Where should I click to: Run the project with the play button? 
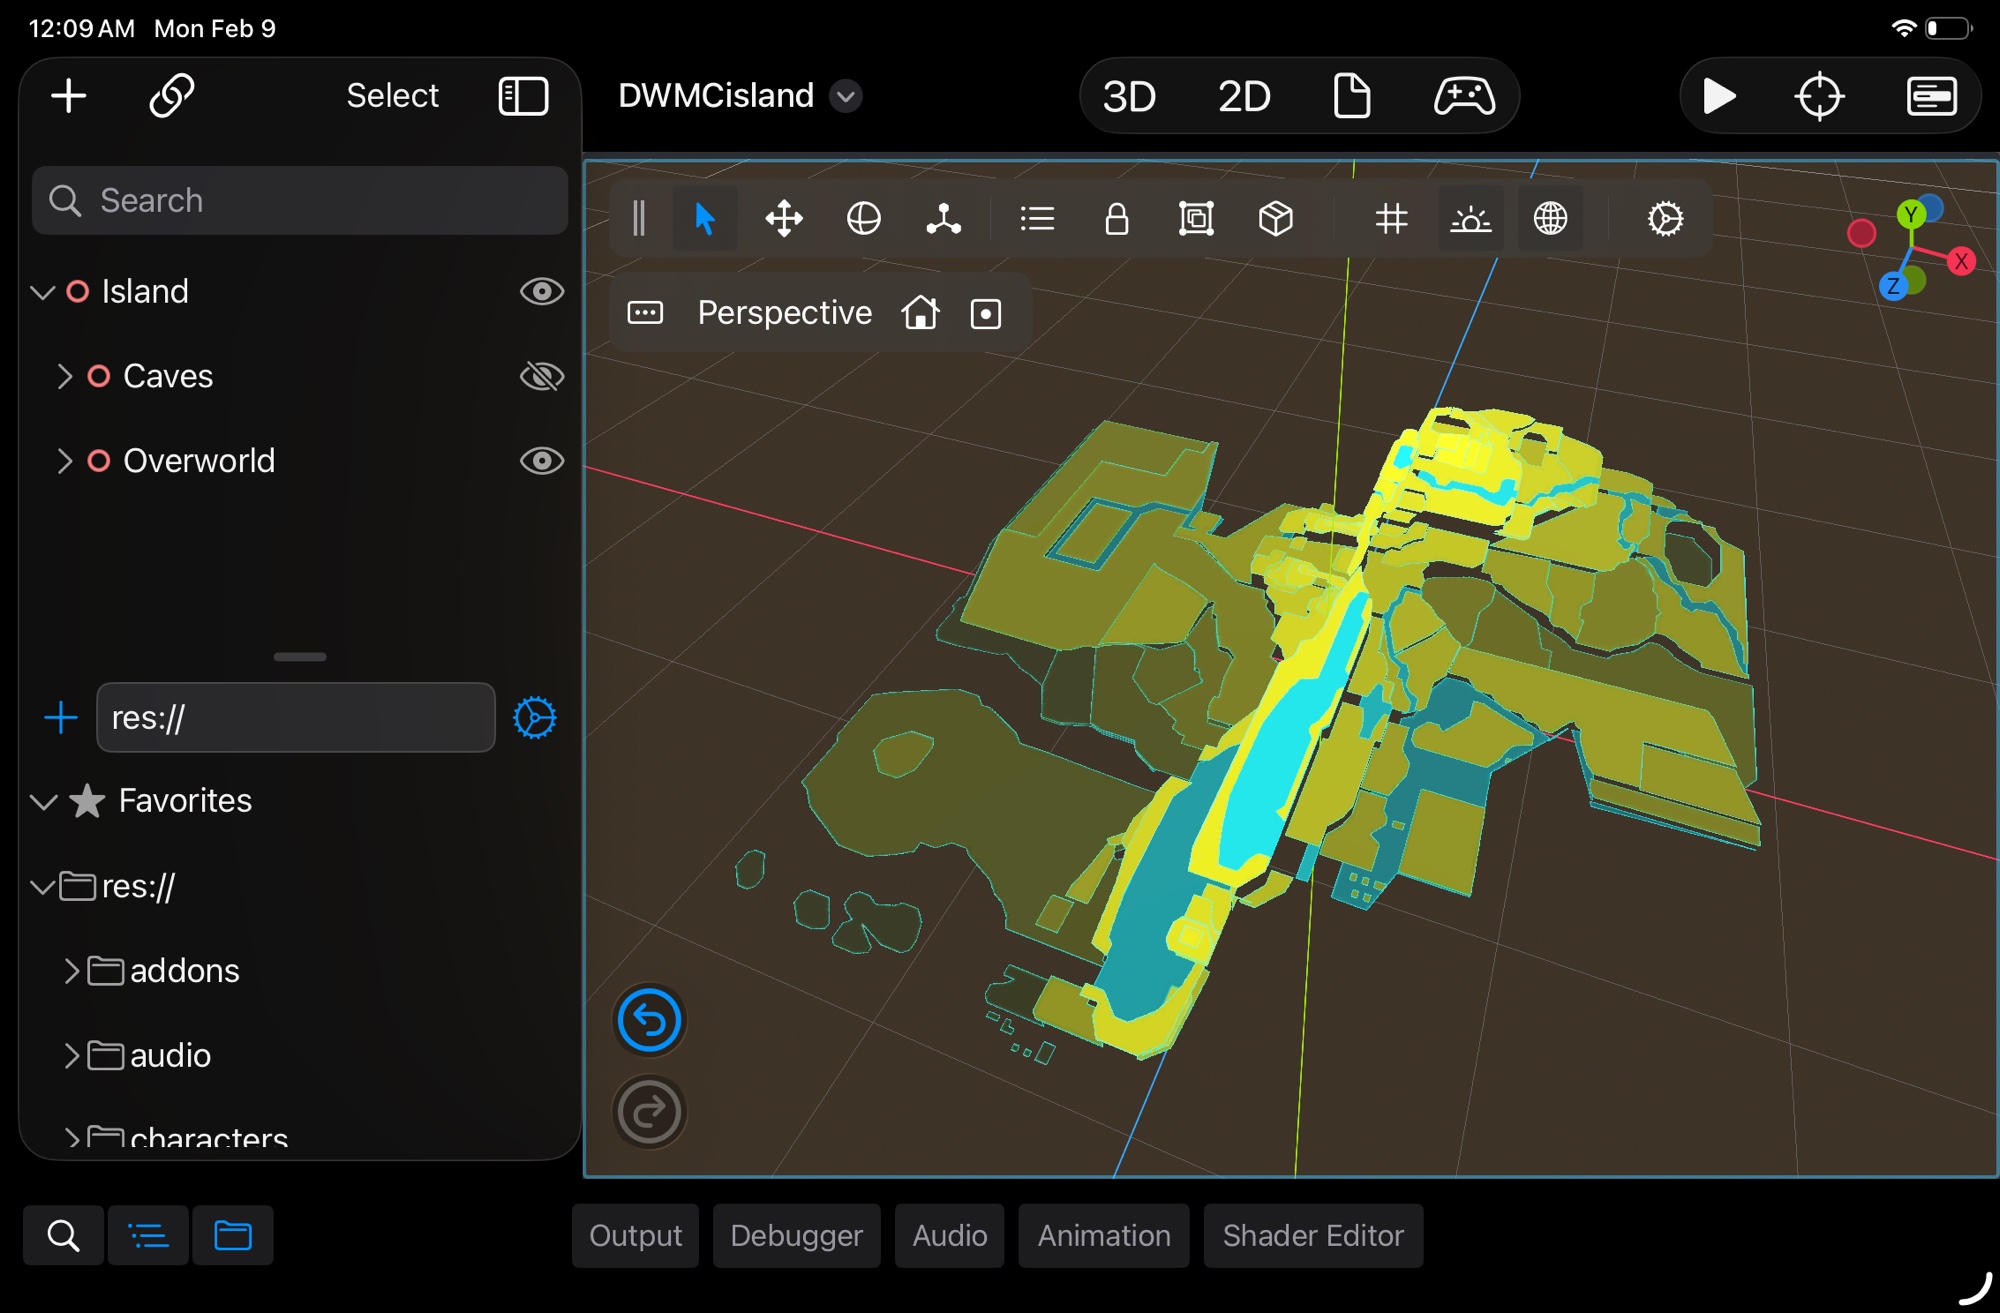click(x=1719, y=96)
